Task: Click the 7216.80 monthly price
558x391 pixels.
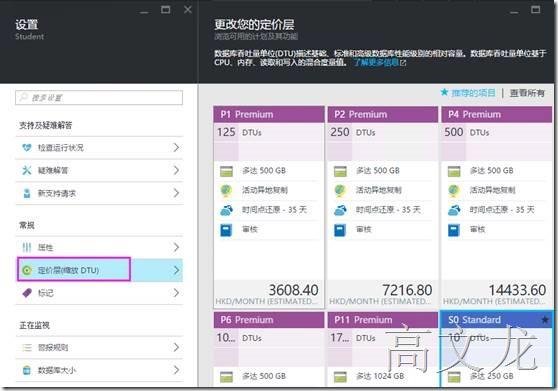Action: (x=407, y=290)
